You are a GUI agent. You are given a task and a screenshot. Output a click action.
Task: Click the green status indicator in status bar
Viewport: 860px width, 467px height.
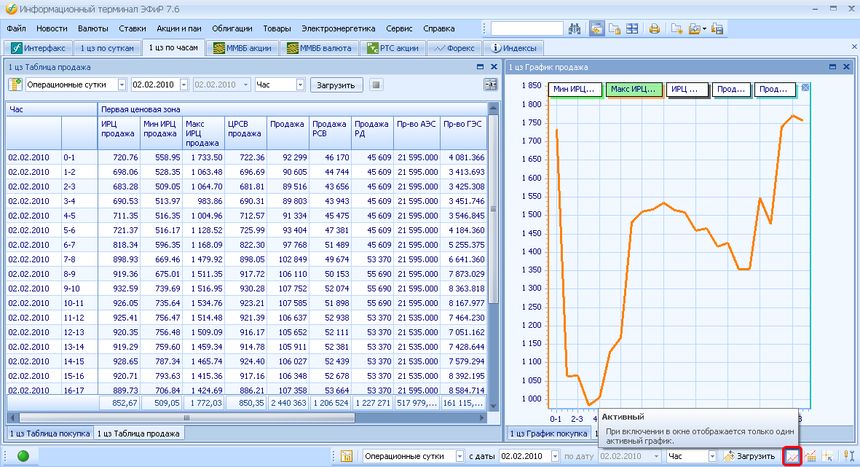(23, 456)
